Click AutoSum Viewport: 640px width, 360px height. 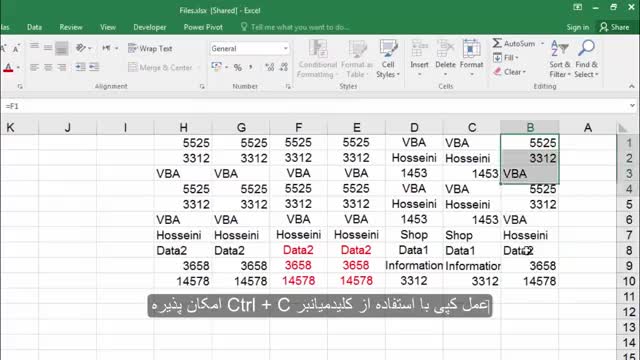(514, 43)
